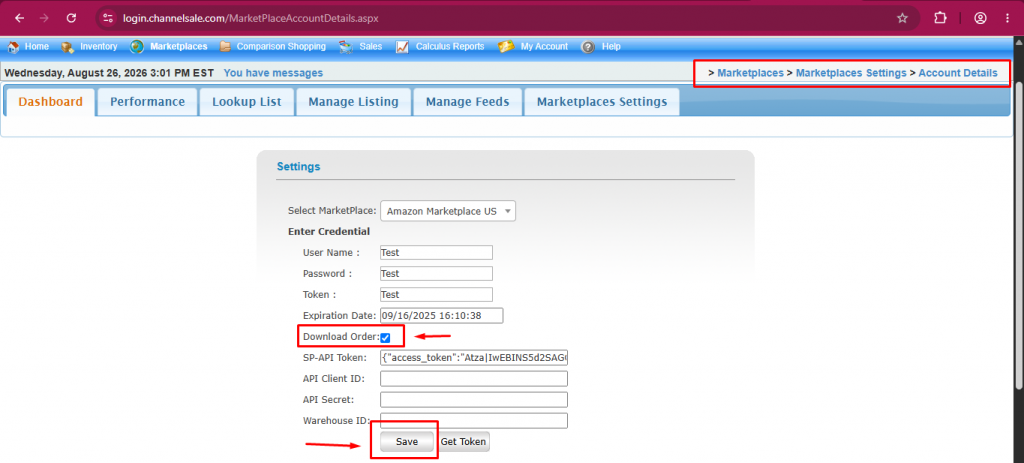This screenshot has height=463, width=1024.
Task: Click the Save button
Action: pos(407,442)
